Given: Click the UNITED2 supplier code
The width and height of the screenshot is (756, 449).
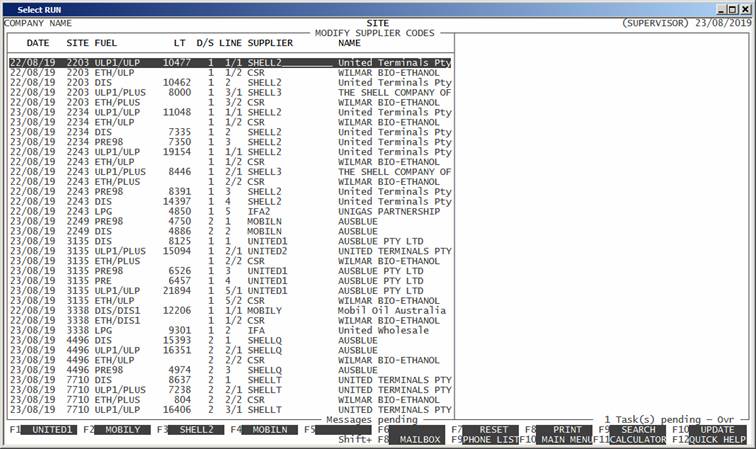Looking at the screenshot, I should pos(267,251).
